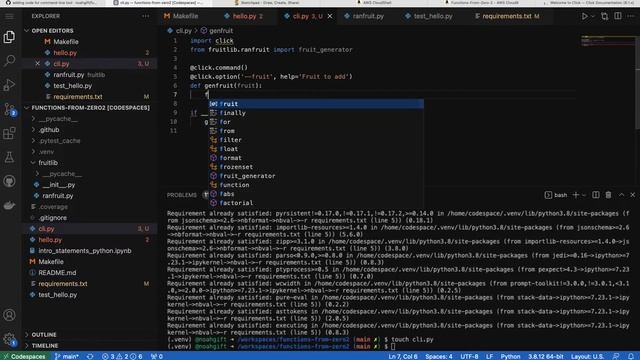
Task: Collapse the FUNCTIONS-FROM-ZERO2 folder section
Action: pyautogui.click(x=90, y=108)
